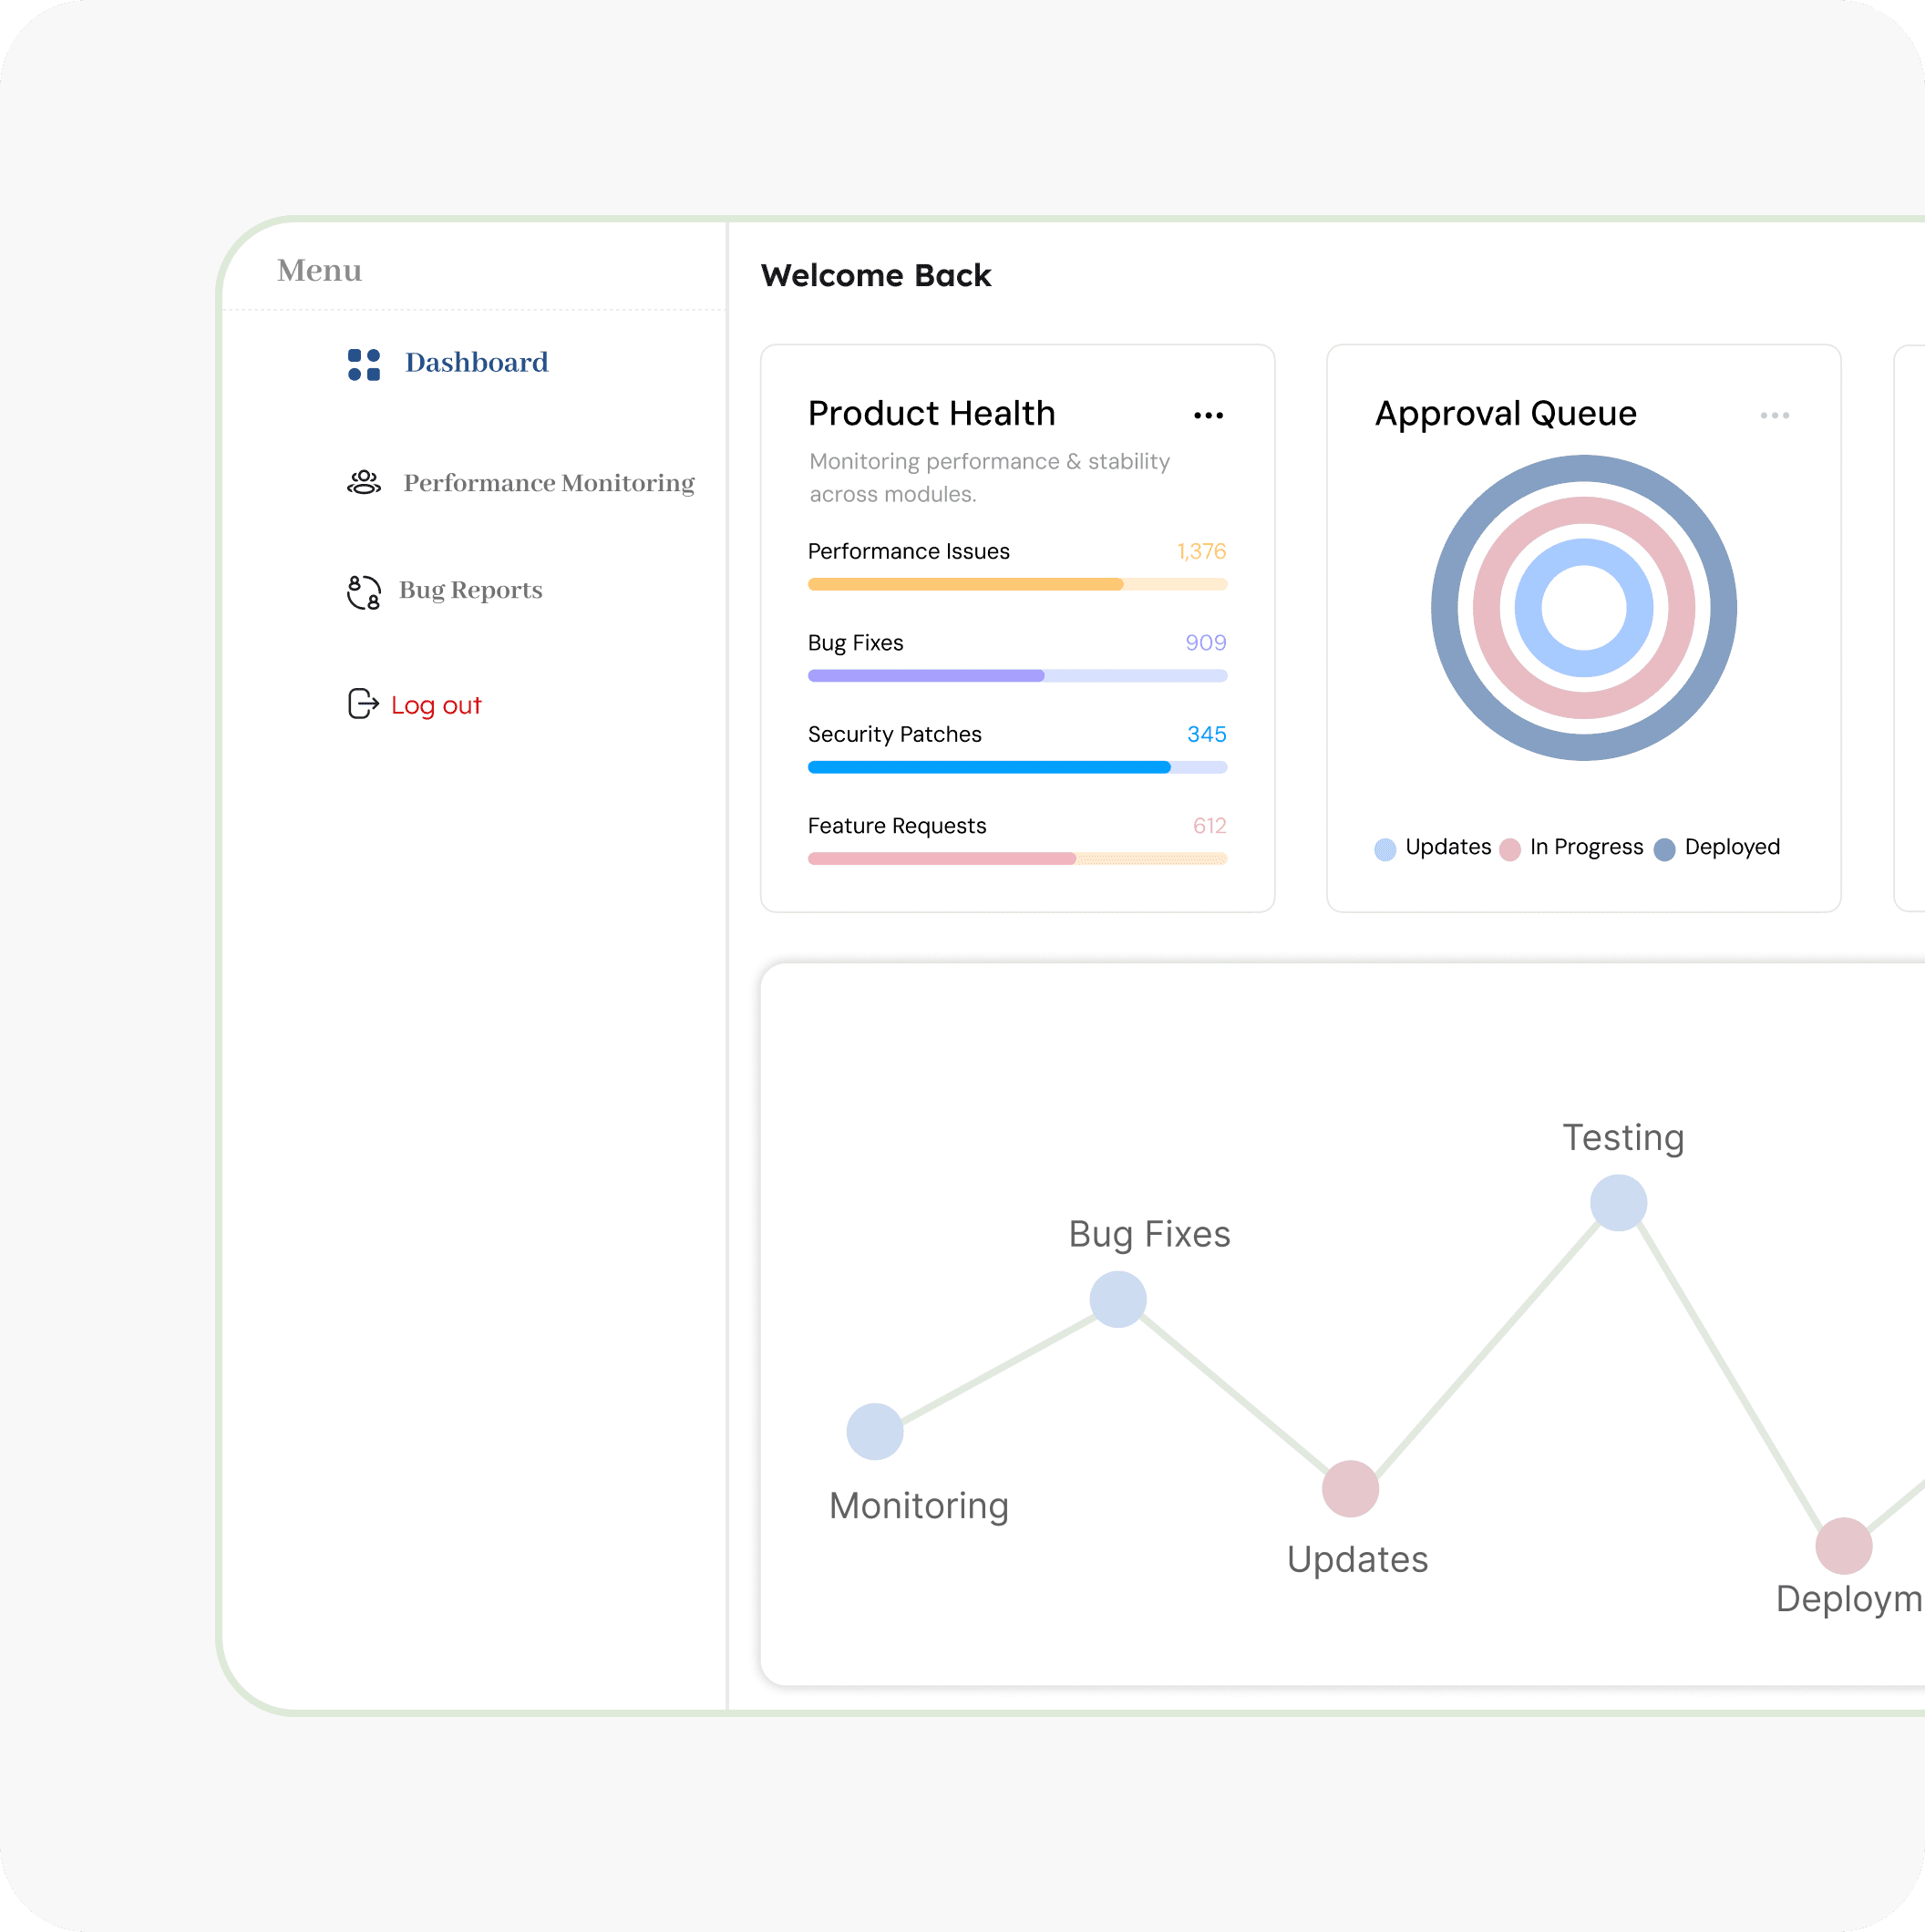Click the Performance Monitoring users icon
Viewport: 1925px width, 1932px height.
pyautogui.click(x=364, y=483)
